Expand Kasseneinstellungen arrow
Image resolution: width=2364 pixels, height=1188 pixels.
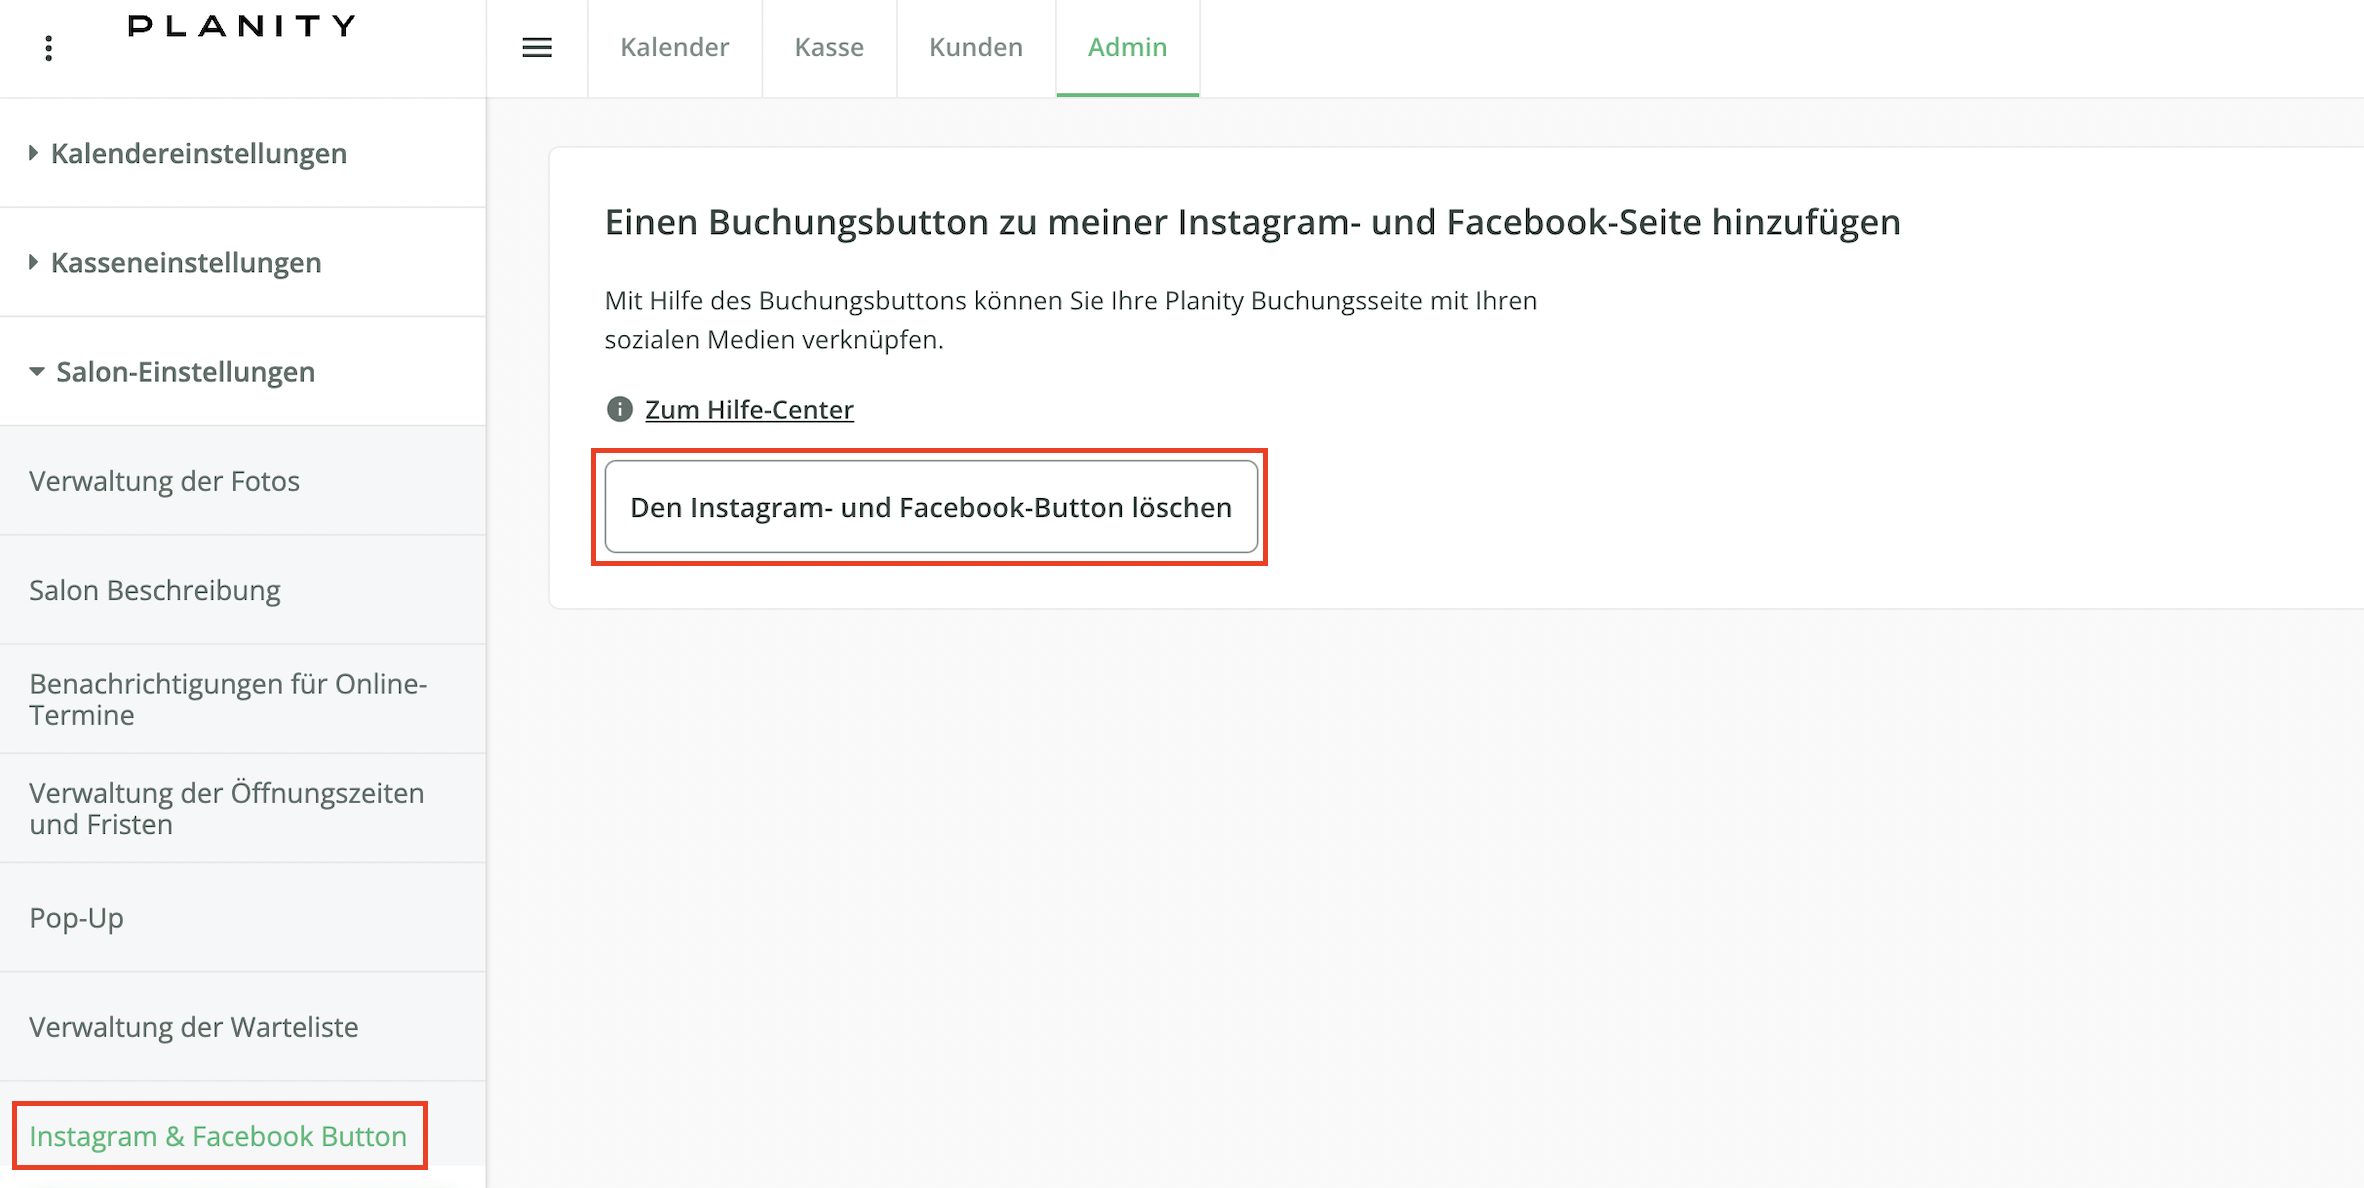click(x=33, y=262)
